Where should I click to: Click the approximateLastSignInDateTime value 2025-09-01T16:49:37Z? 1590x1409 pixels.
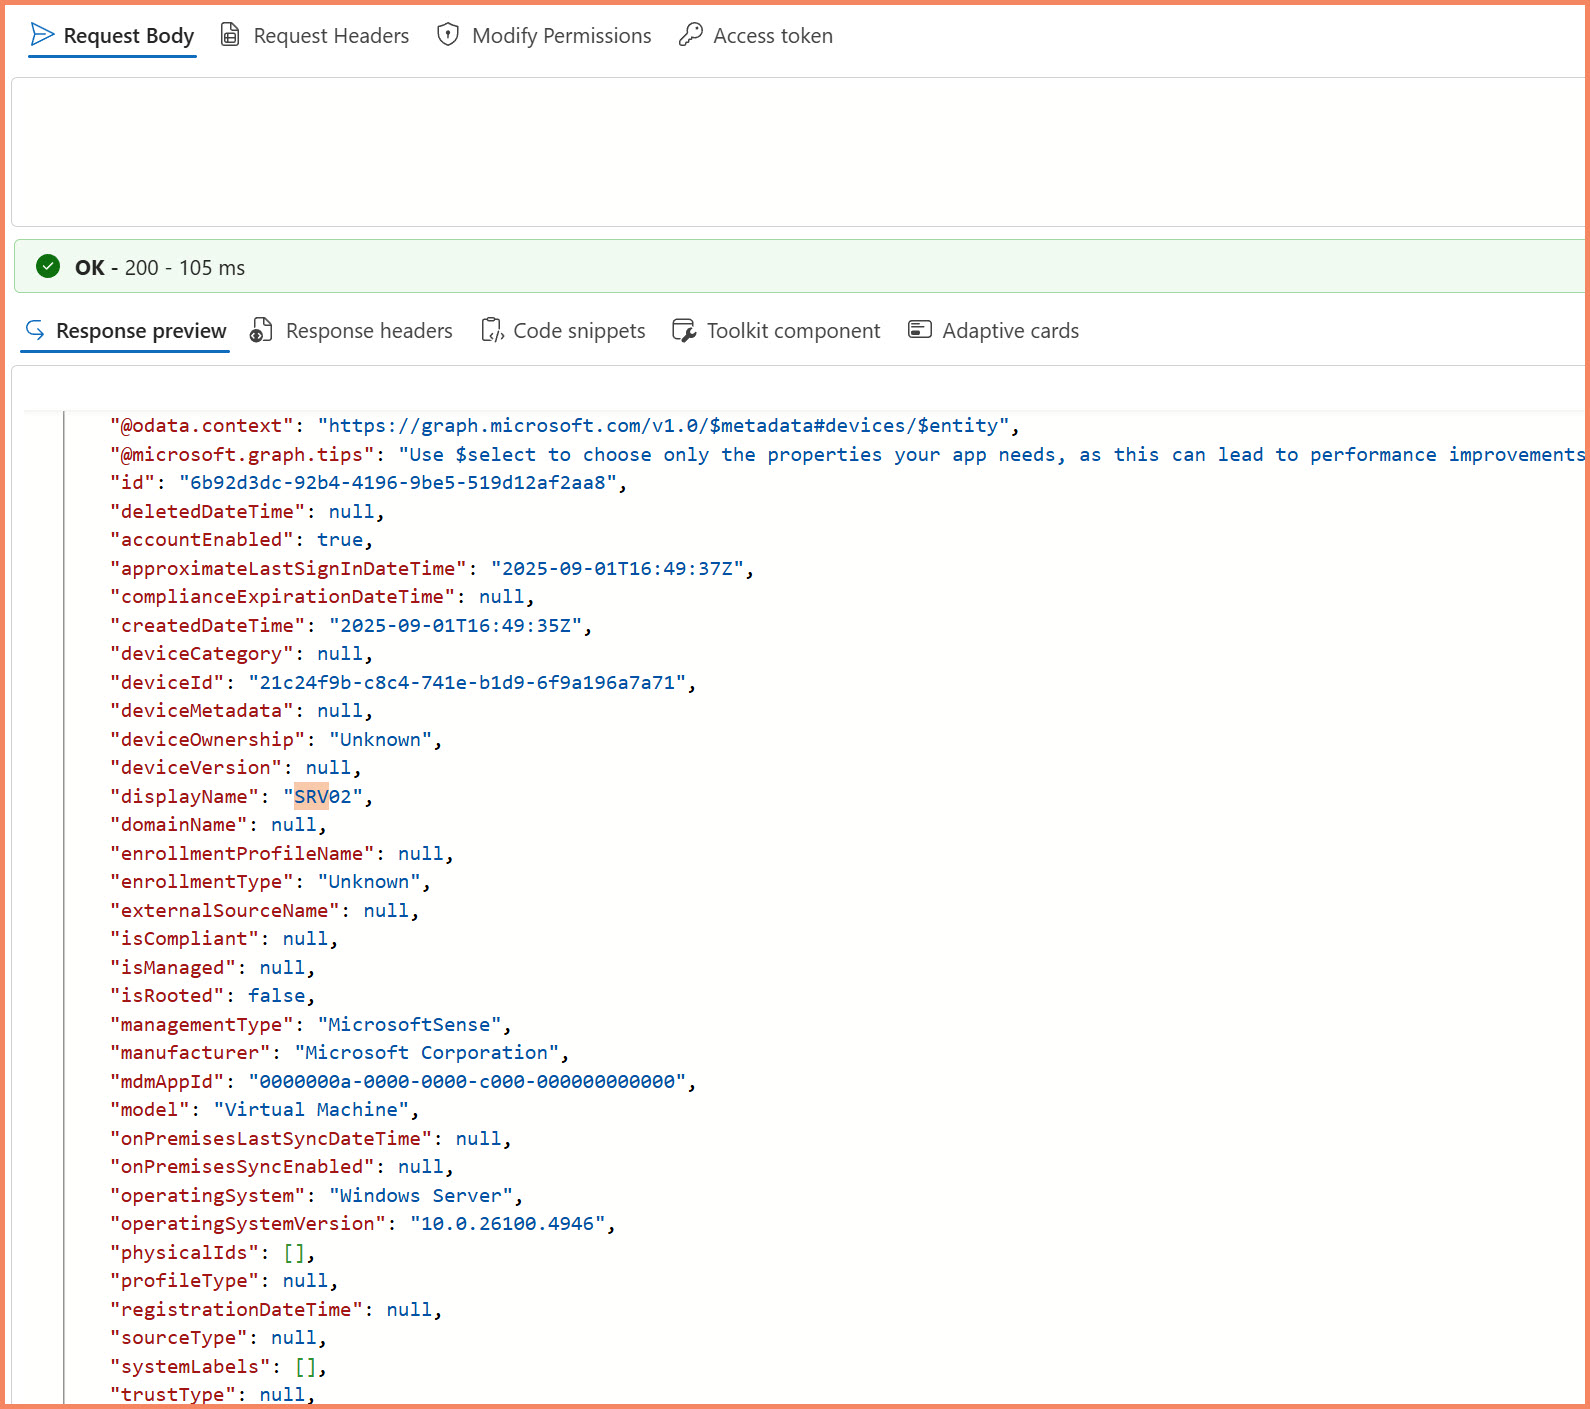617,569
